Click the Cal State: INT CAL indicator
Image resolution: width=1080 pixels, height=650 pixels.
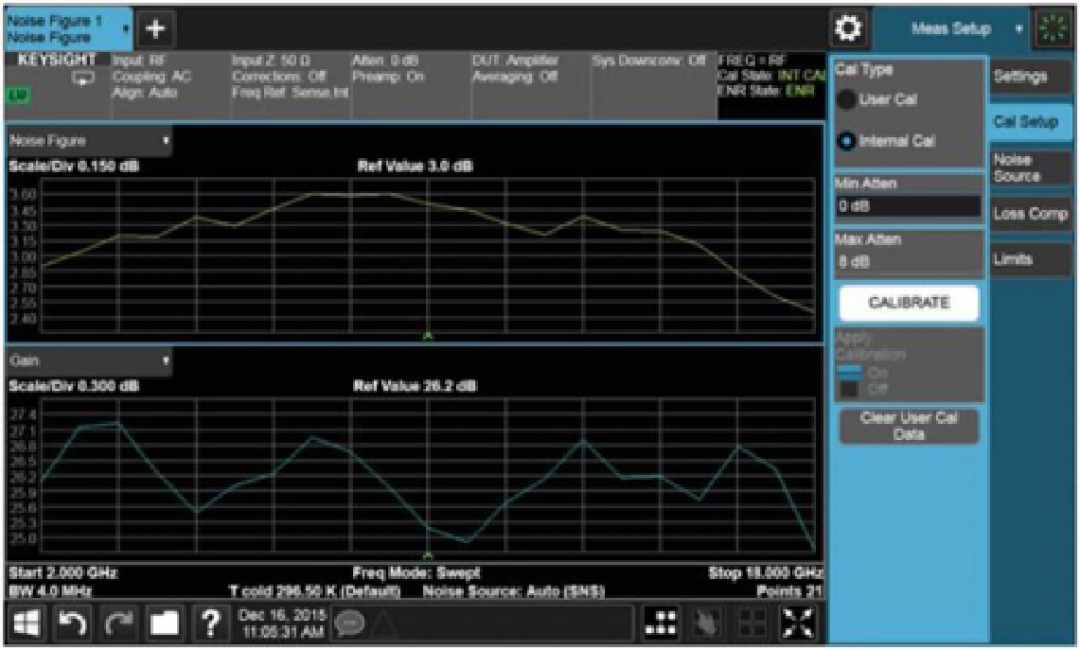pos(771,76)
